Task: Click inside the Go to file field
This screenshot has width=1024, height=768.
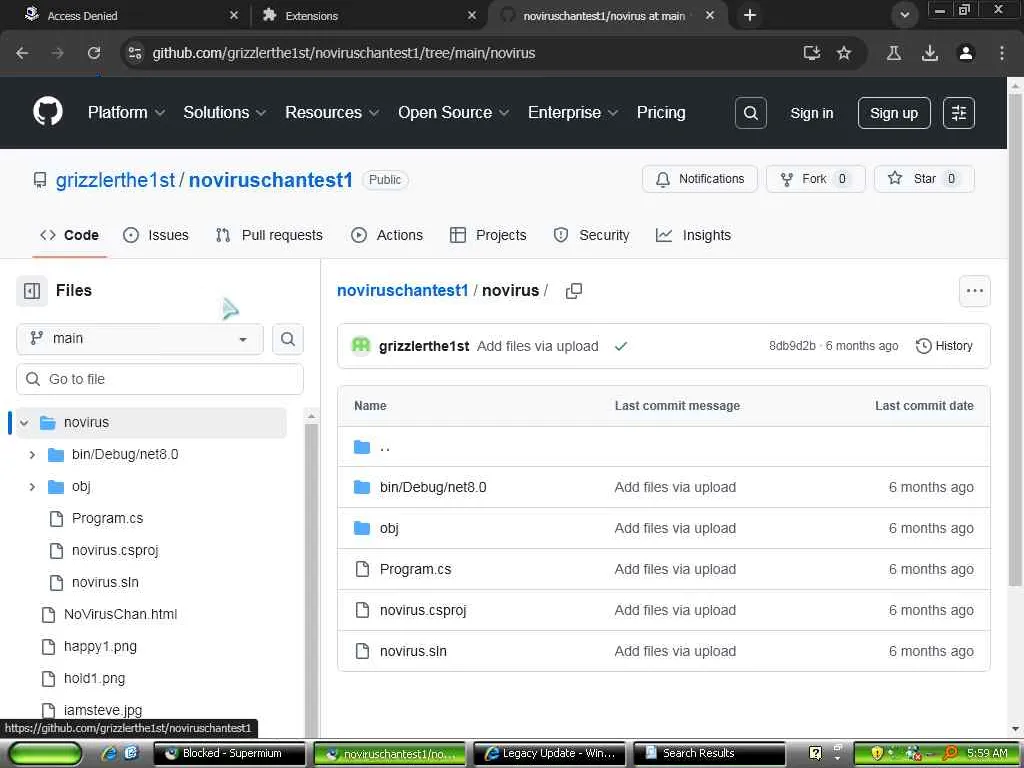Action: pyautogui.click(x=160, y=379)
